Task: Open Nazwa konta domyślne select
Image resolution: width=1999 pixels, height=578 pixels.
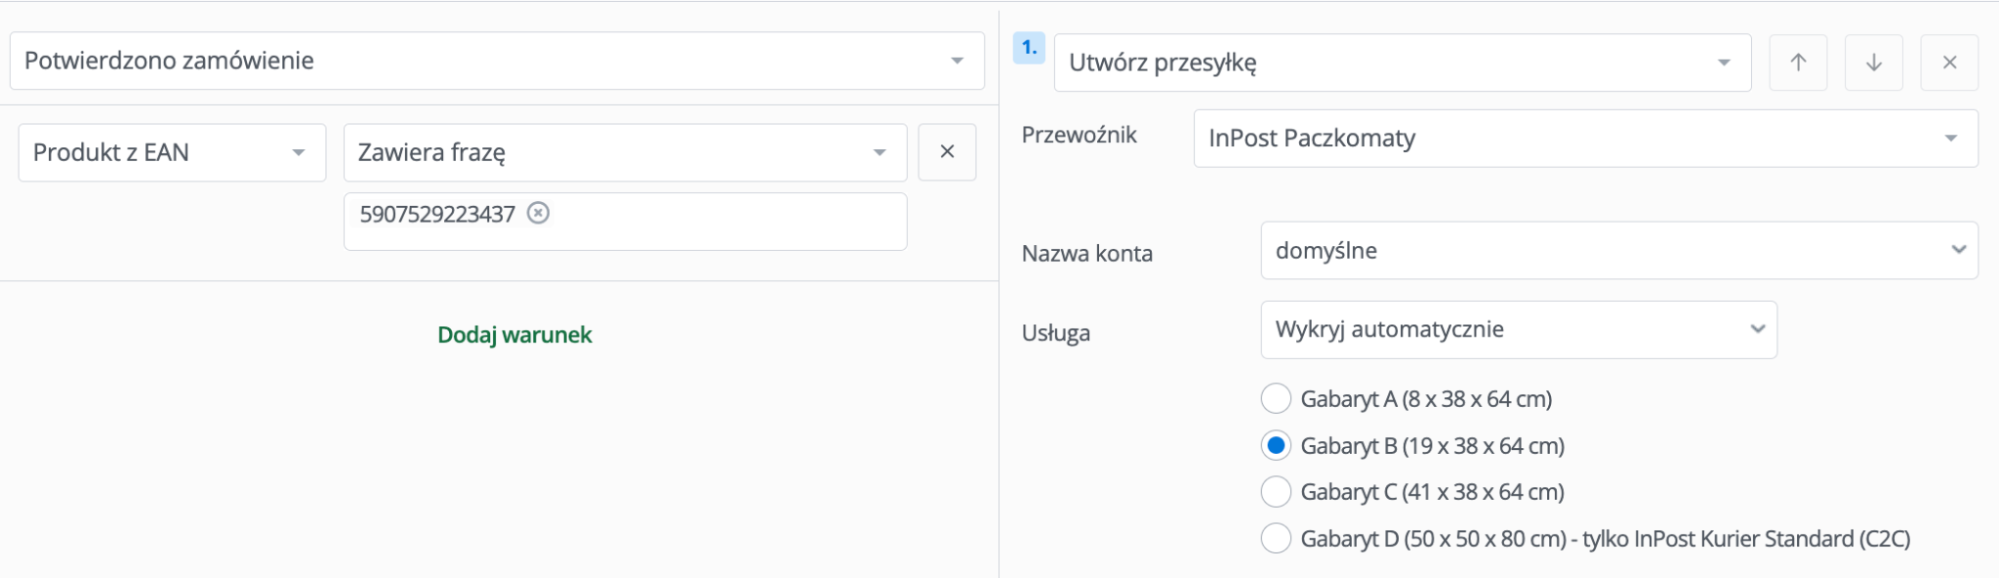Action: [1619, 250]
